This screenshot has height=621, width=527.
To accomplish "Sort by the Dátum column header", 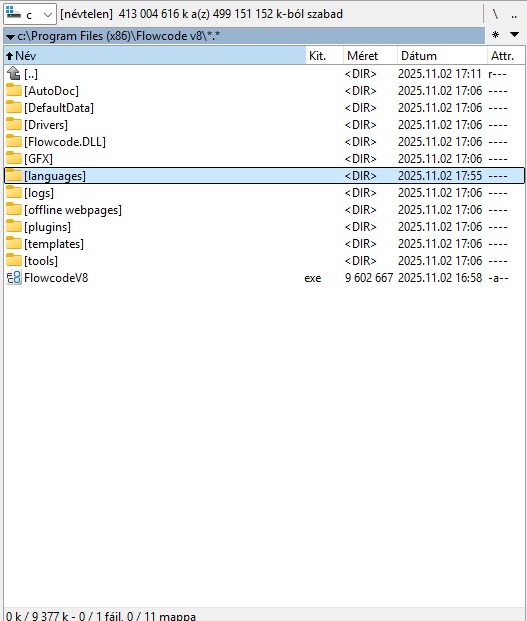I will [x=442, y=55].
